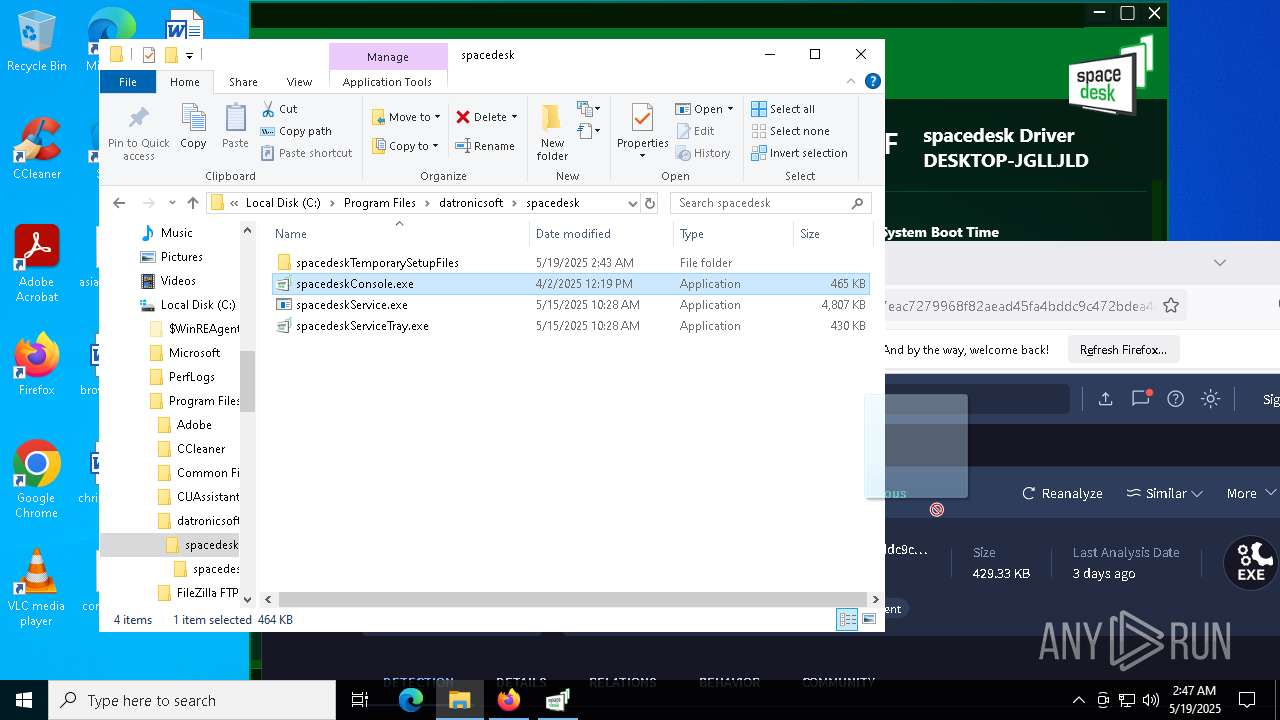This screenshot has height=720, width=1280.
Task: Open Firefox from taskbar
Action: [x=509, y=700]
